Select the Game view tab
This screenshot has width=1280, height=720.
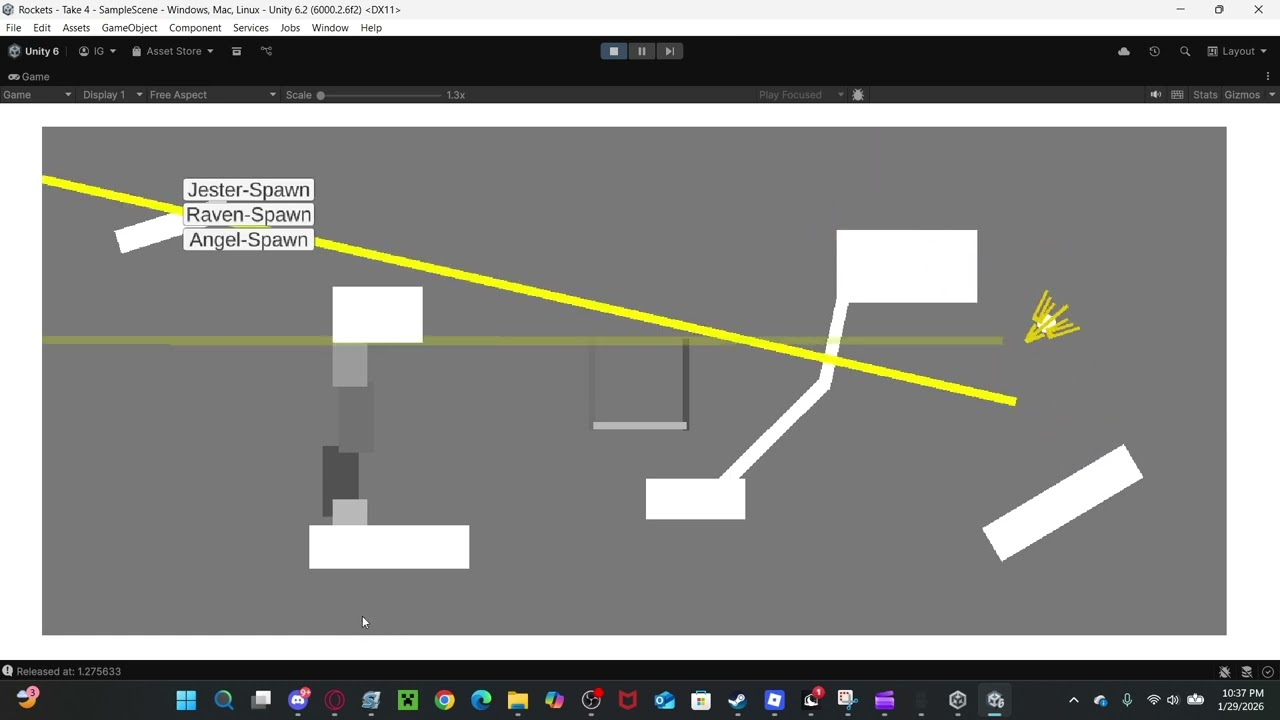point(29,77)
